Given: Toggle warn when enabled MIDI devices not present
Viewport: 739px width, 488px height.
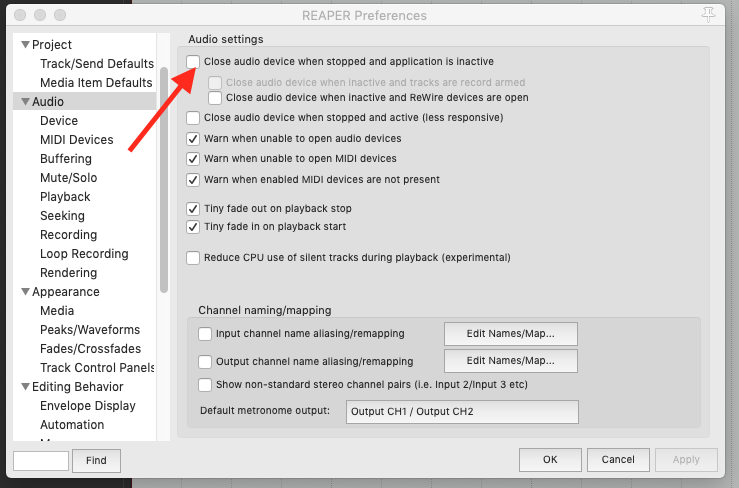Looking at the screenshot, I should tap(193, 180).
